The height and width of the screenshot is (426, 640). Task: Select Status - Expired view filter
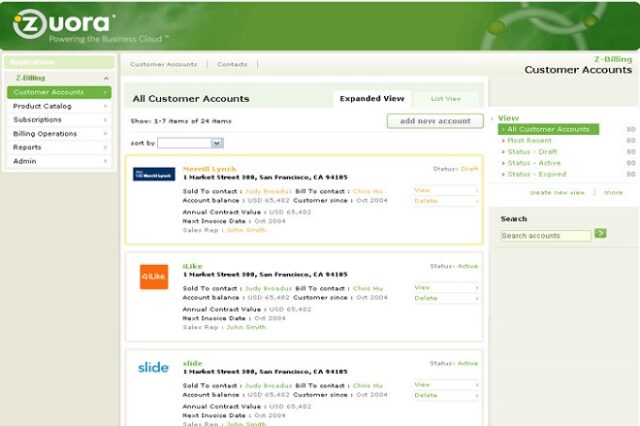[x=536, y=174]
